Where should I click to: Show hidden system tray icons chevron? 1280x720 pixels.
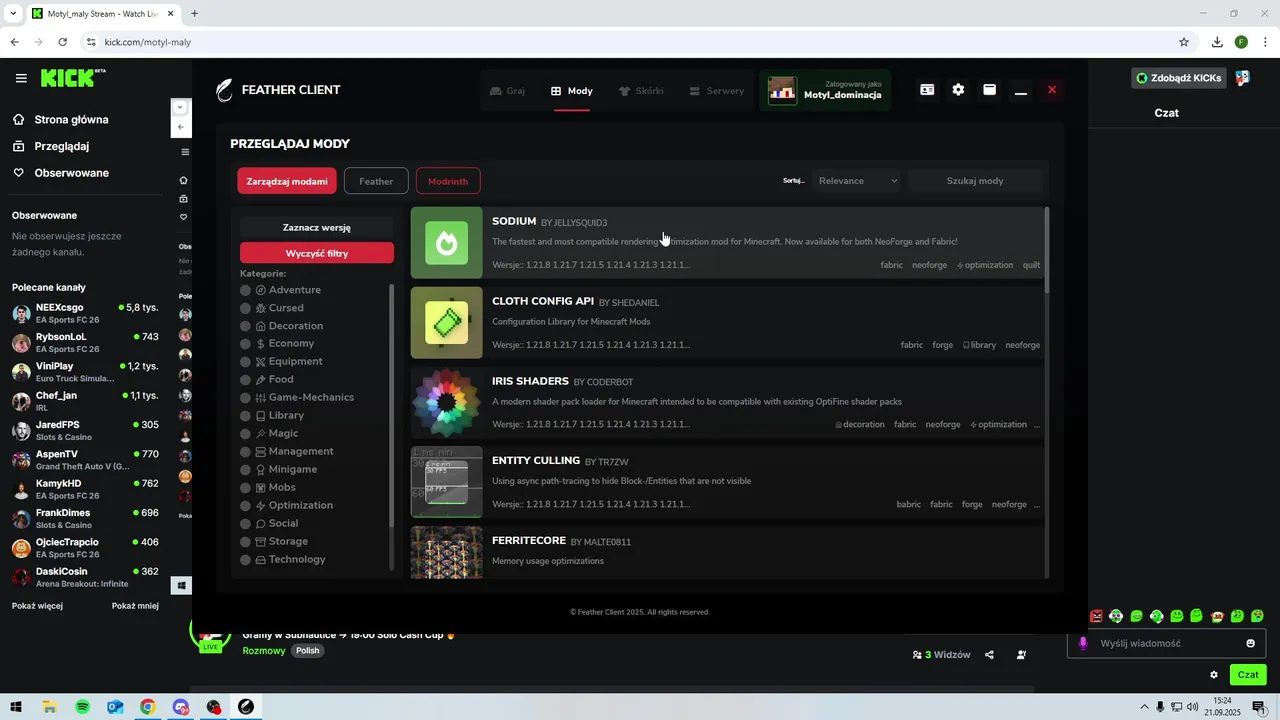[x=1144, y=707]
